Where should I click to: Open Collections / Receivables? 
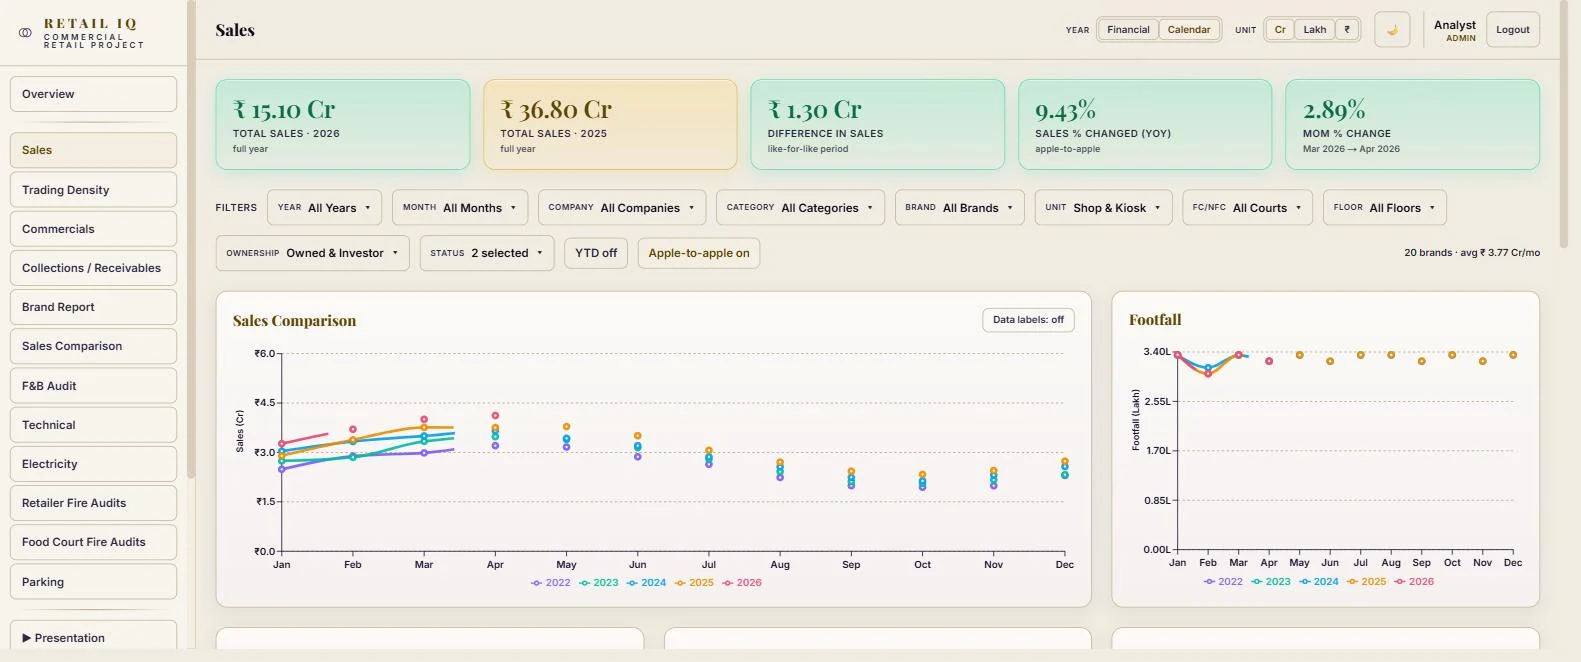pos(93,268)
